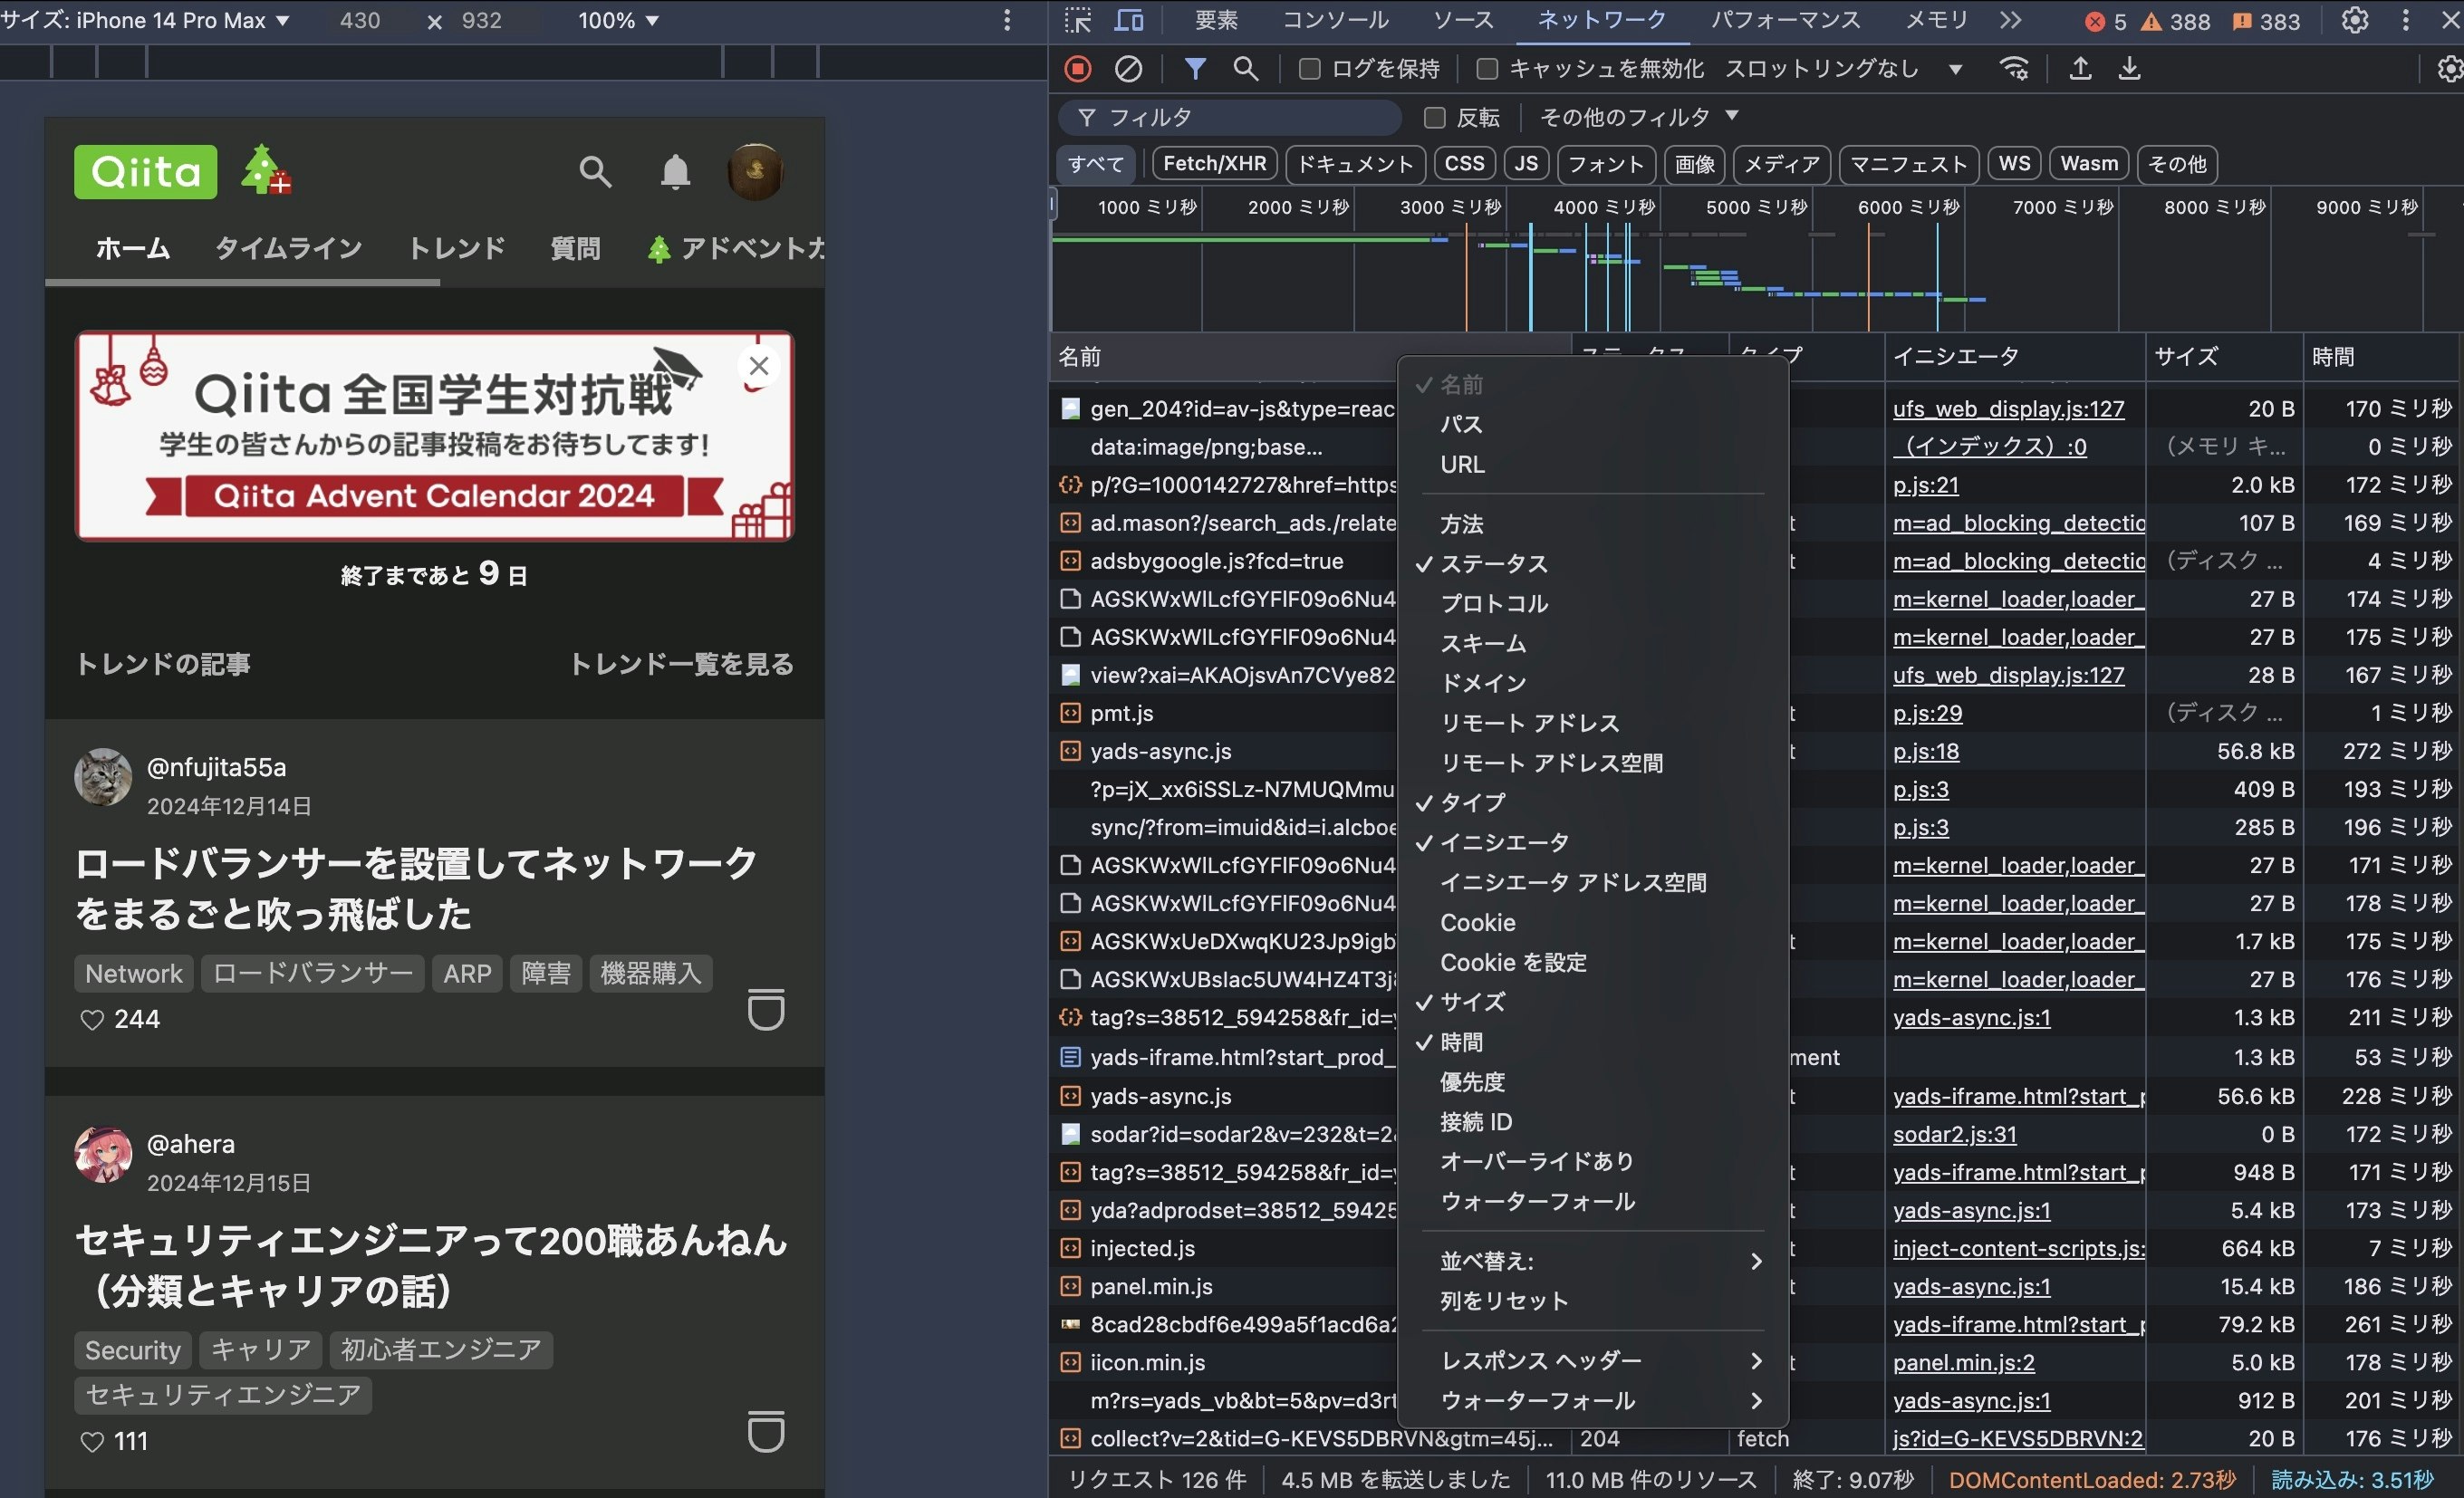This screenshot has height=1498, width=2464.
Task: Import HAR file with the upload icon
Action: tap(2080, 68)
